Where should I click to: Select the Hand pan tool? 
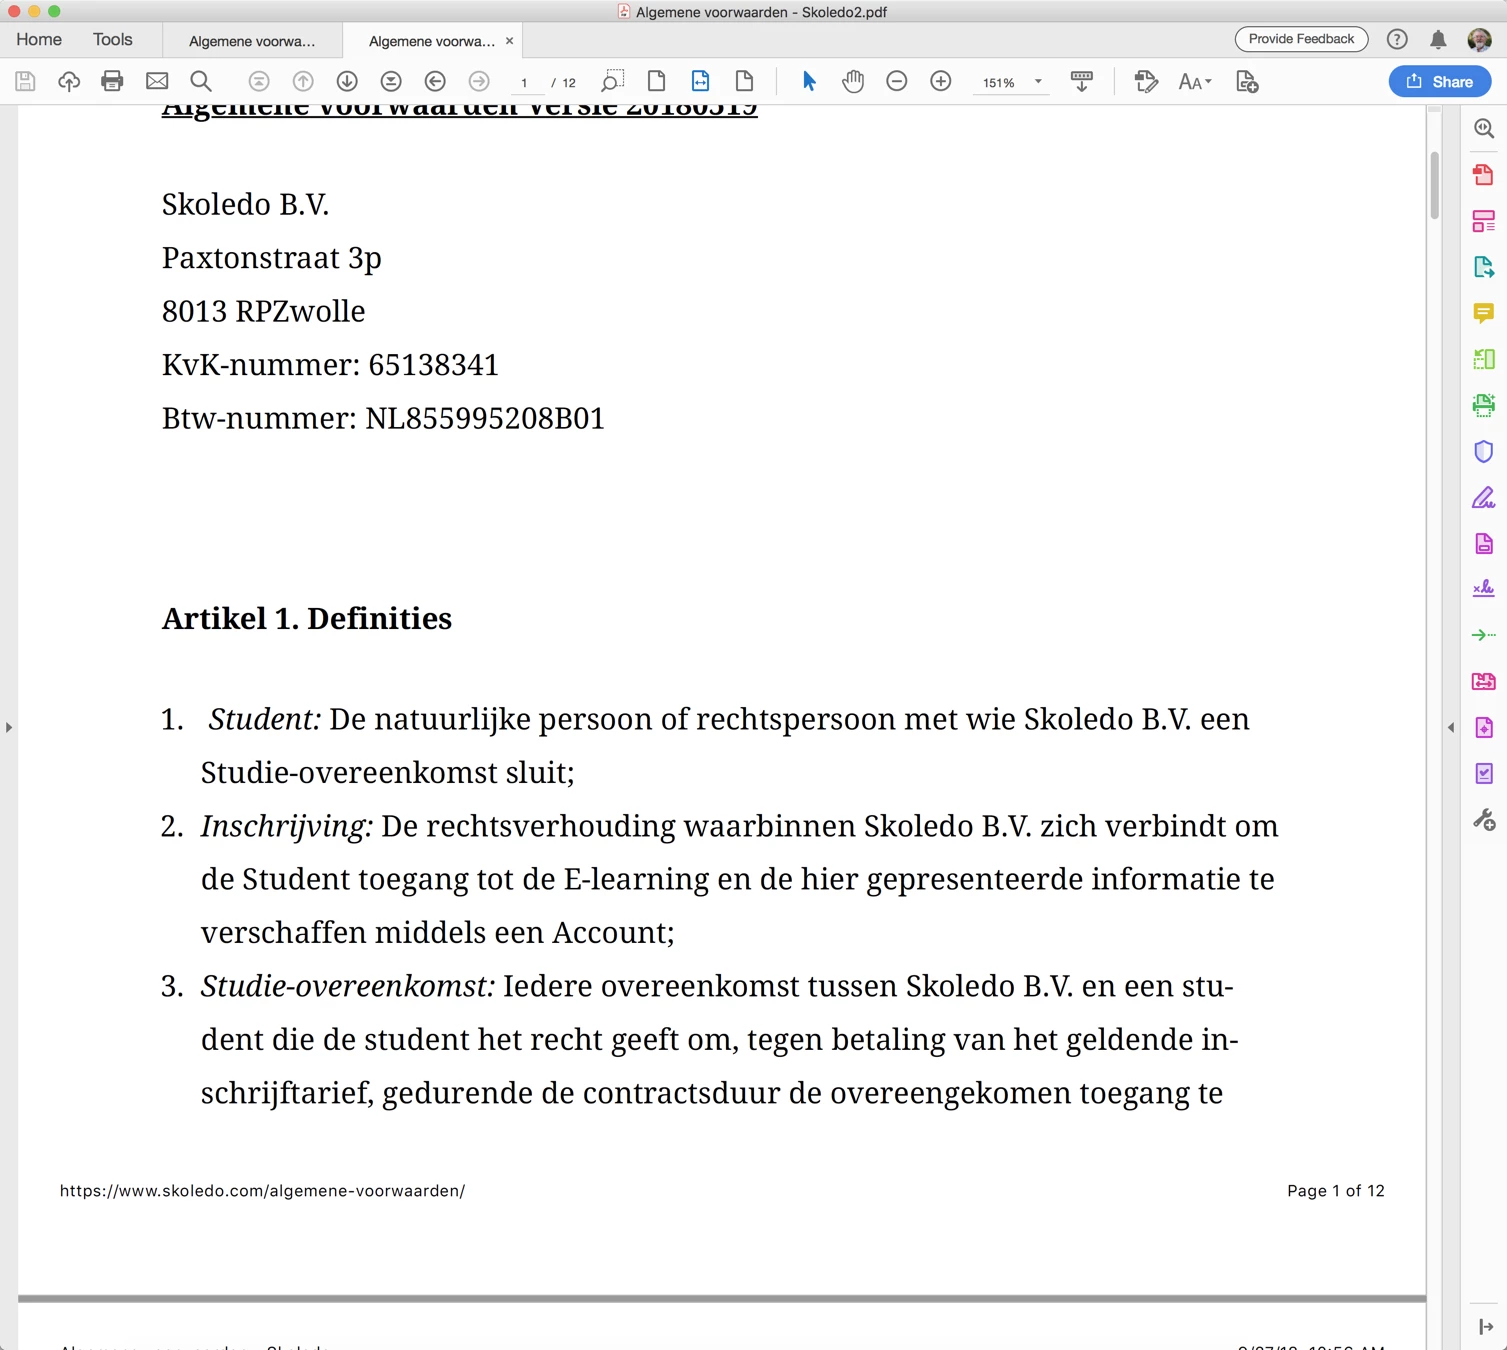[852, 81]
